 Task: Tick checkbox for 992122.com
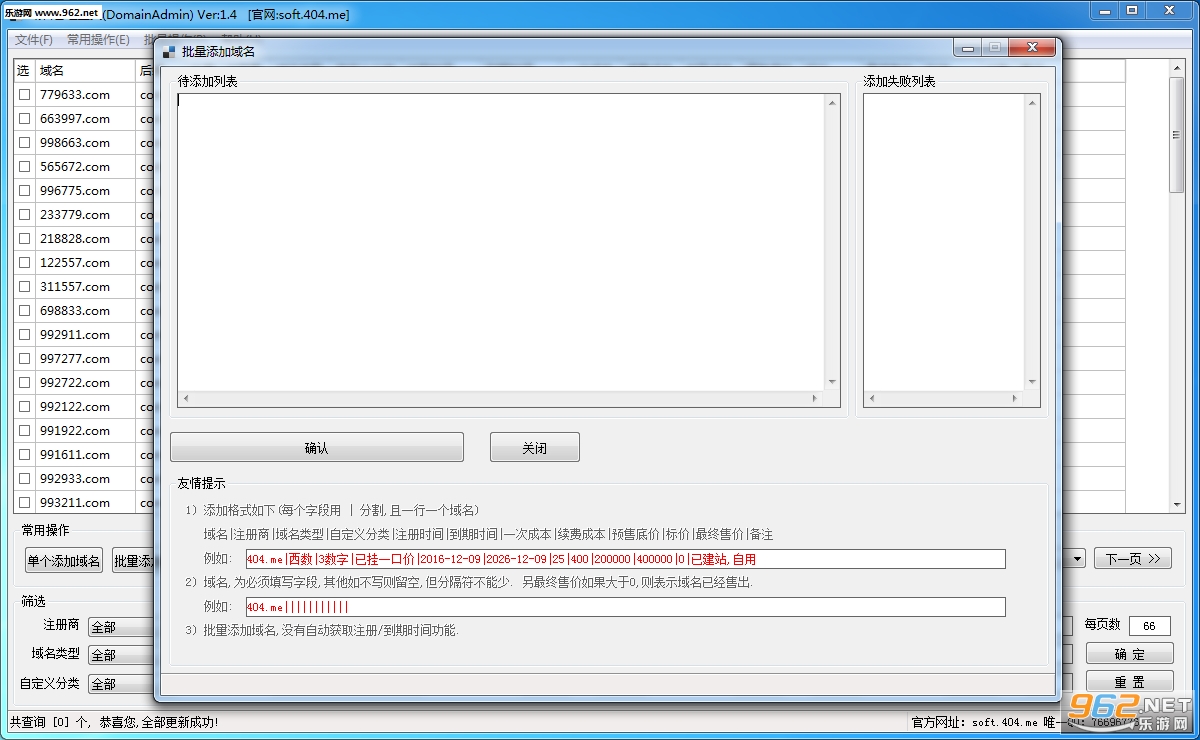pyautogui.click(x=25, y=407)
